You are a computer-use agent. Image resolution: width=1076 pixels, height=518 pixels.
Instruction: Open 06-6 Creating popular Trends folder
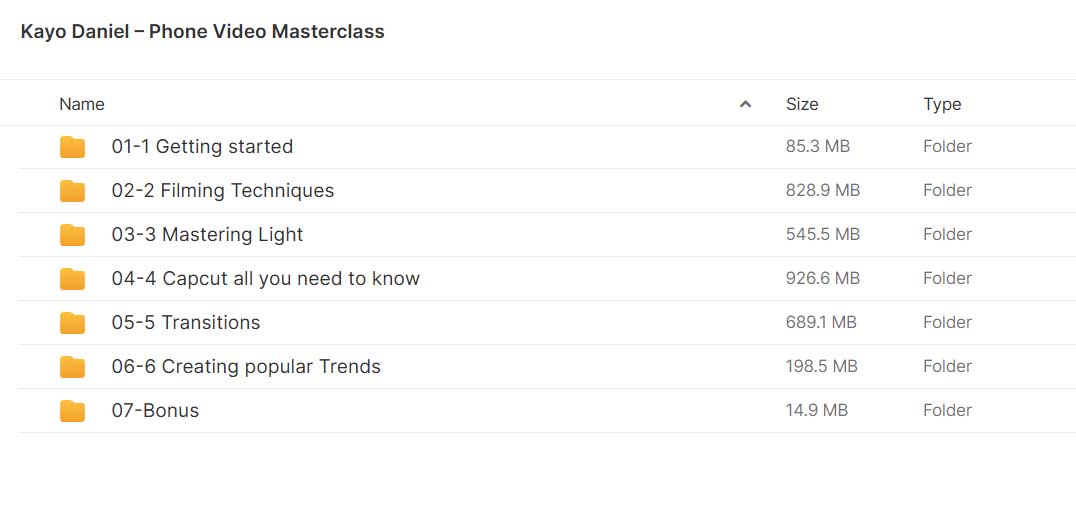246,366
